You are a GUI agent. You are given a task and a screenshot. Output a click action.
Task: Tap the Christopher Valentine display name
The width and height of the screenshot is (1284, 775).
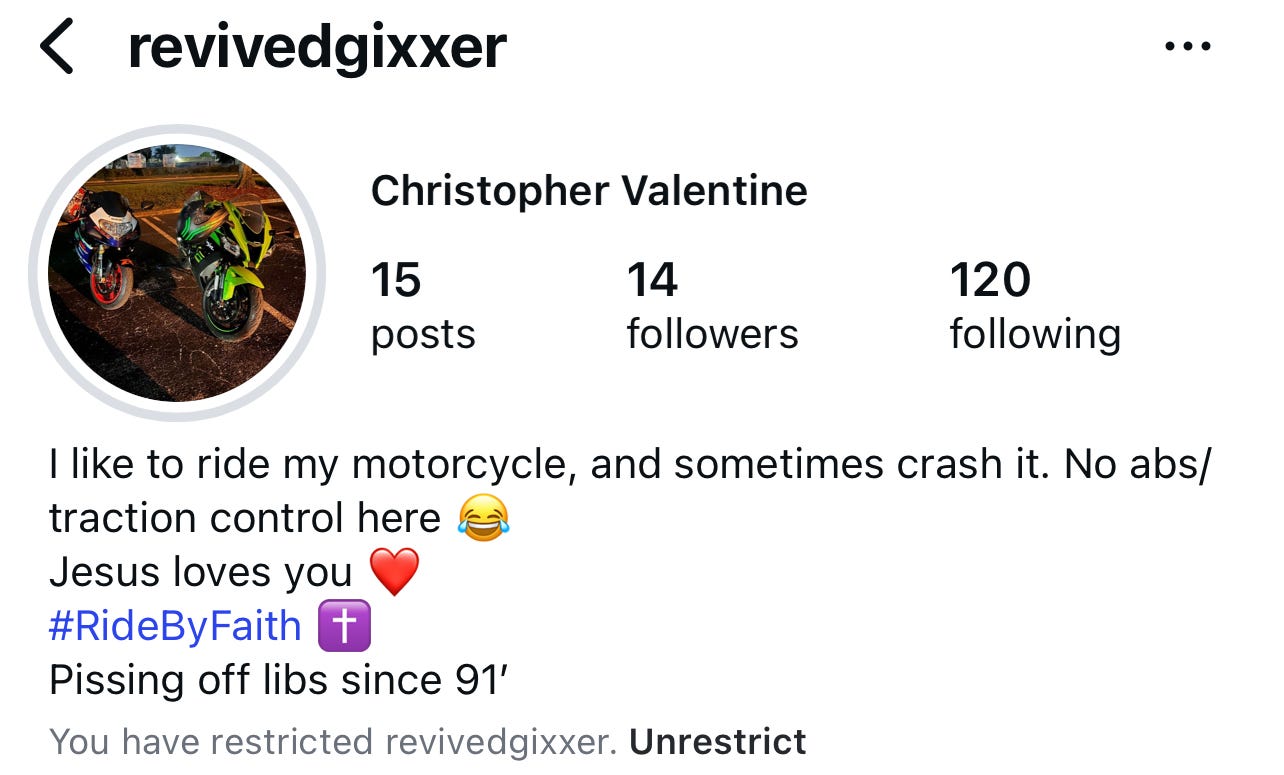pos(589,190)
